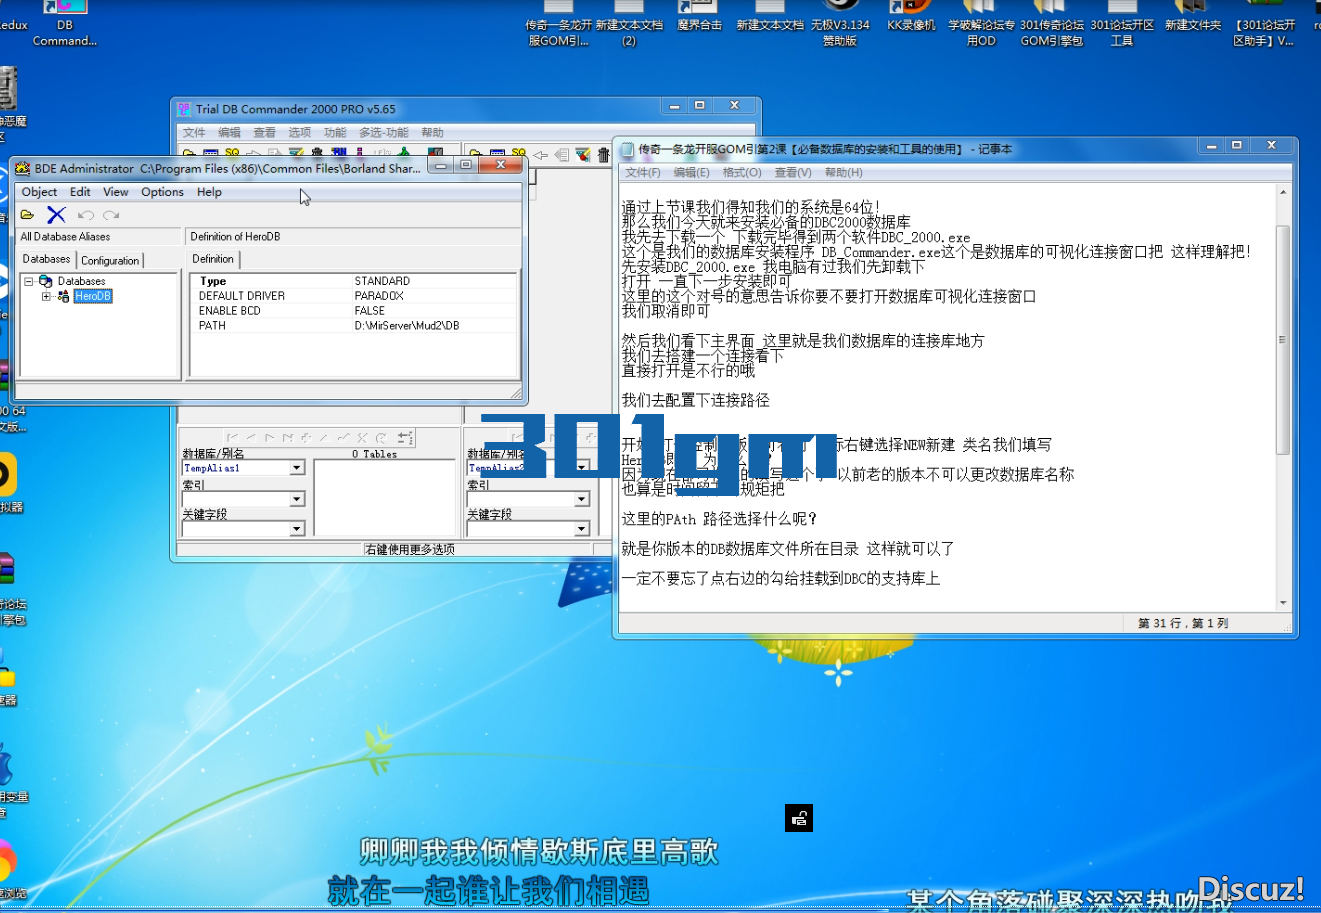1321x913 pixels.
Task: Click the ENABLE BCD value FALSE
Action: pos(369,311)
